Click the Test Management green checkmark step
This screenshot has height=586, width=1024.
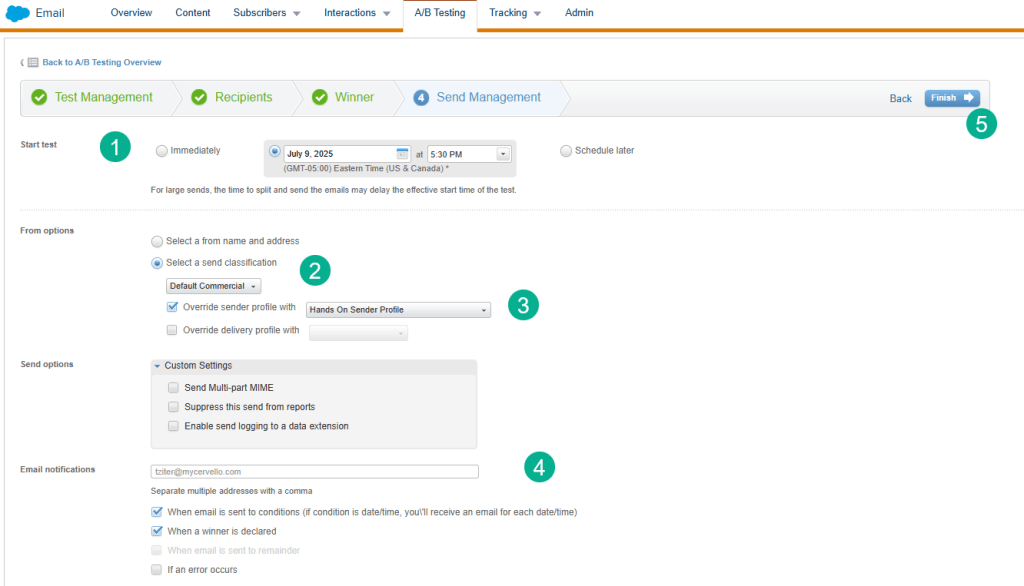click(x=40, y=98)
